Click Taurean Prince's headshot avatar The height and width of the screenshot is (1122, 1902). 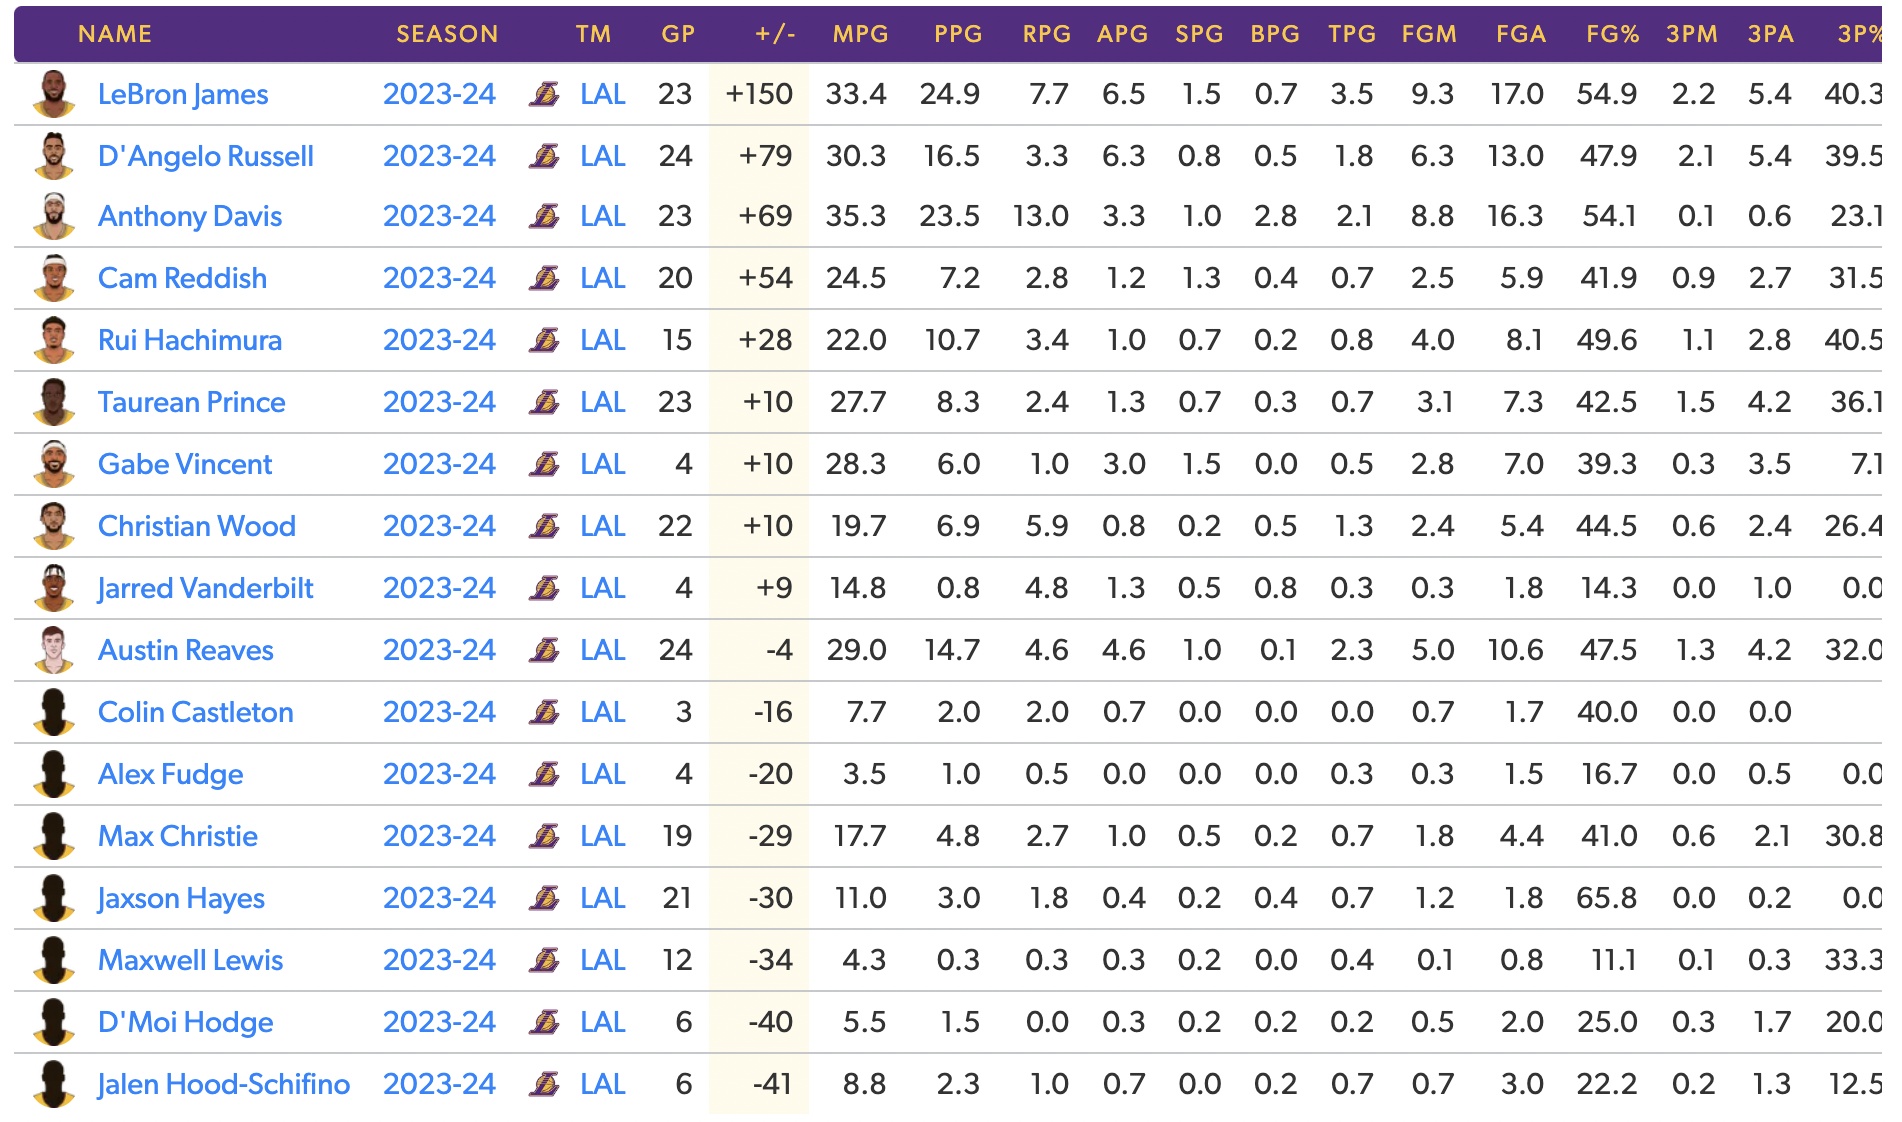(54, 402)
